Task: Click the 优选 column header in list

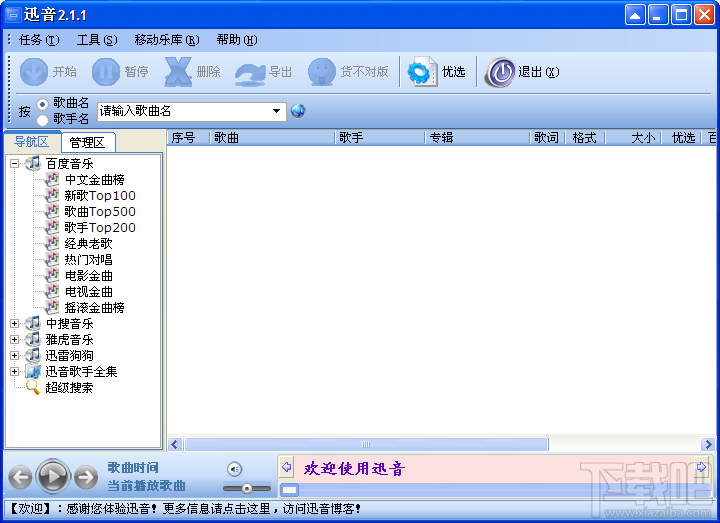Action: click(681, 137)
